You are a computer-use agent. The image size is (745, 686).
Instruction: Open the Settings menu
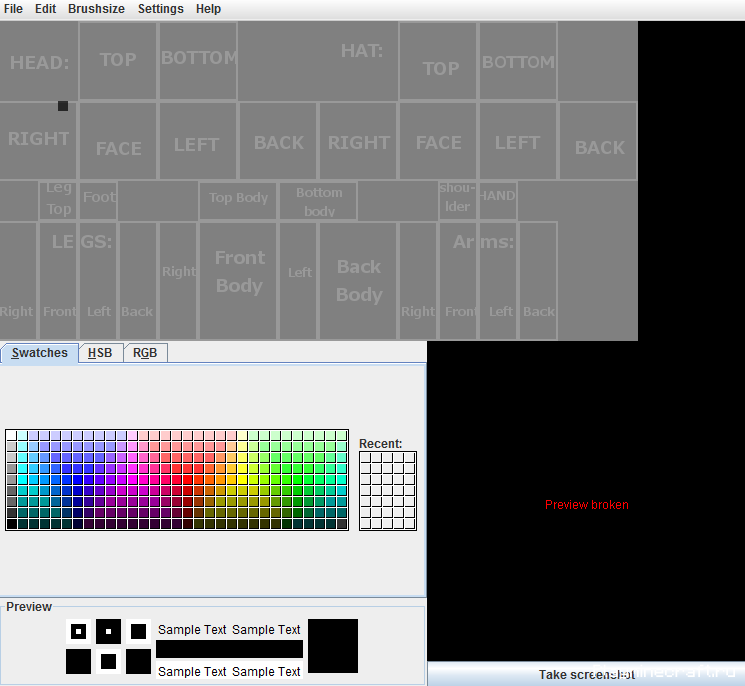click(161, 9)
